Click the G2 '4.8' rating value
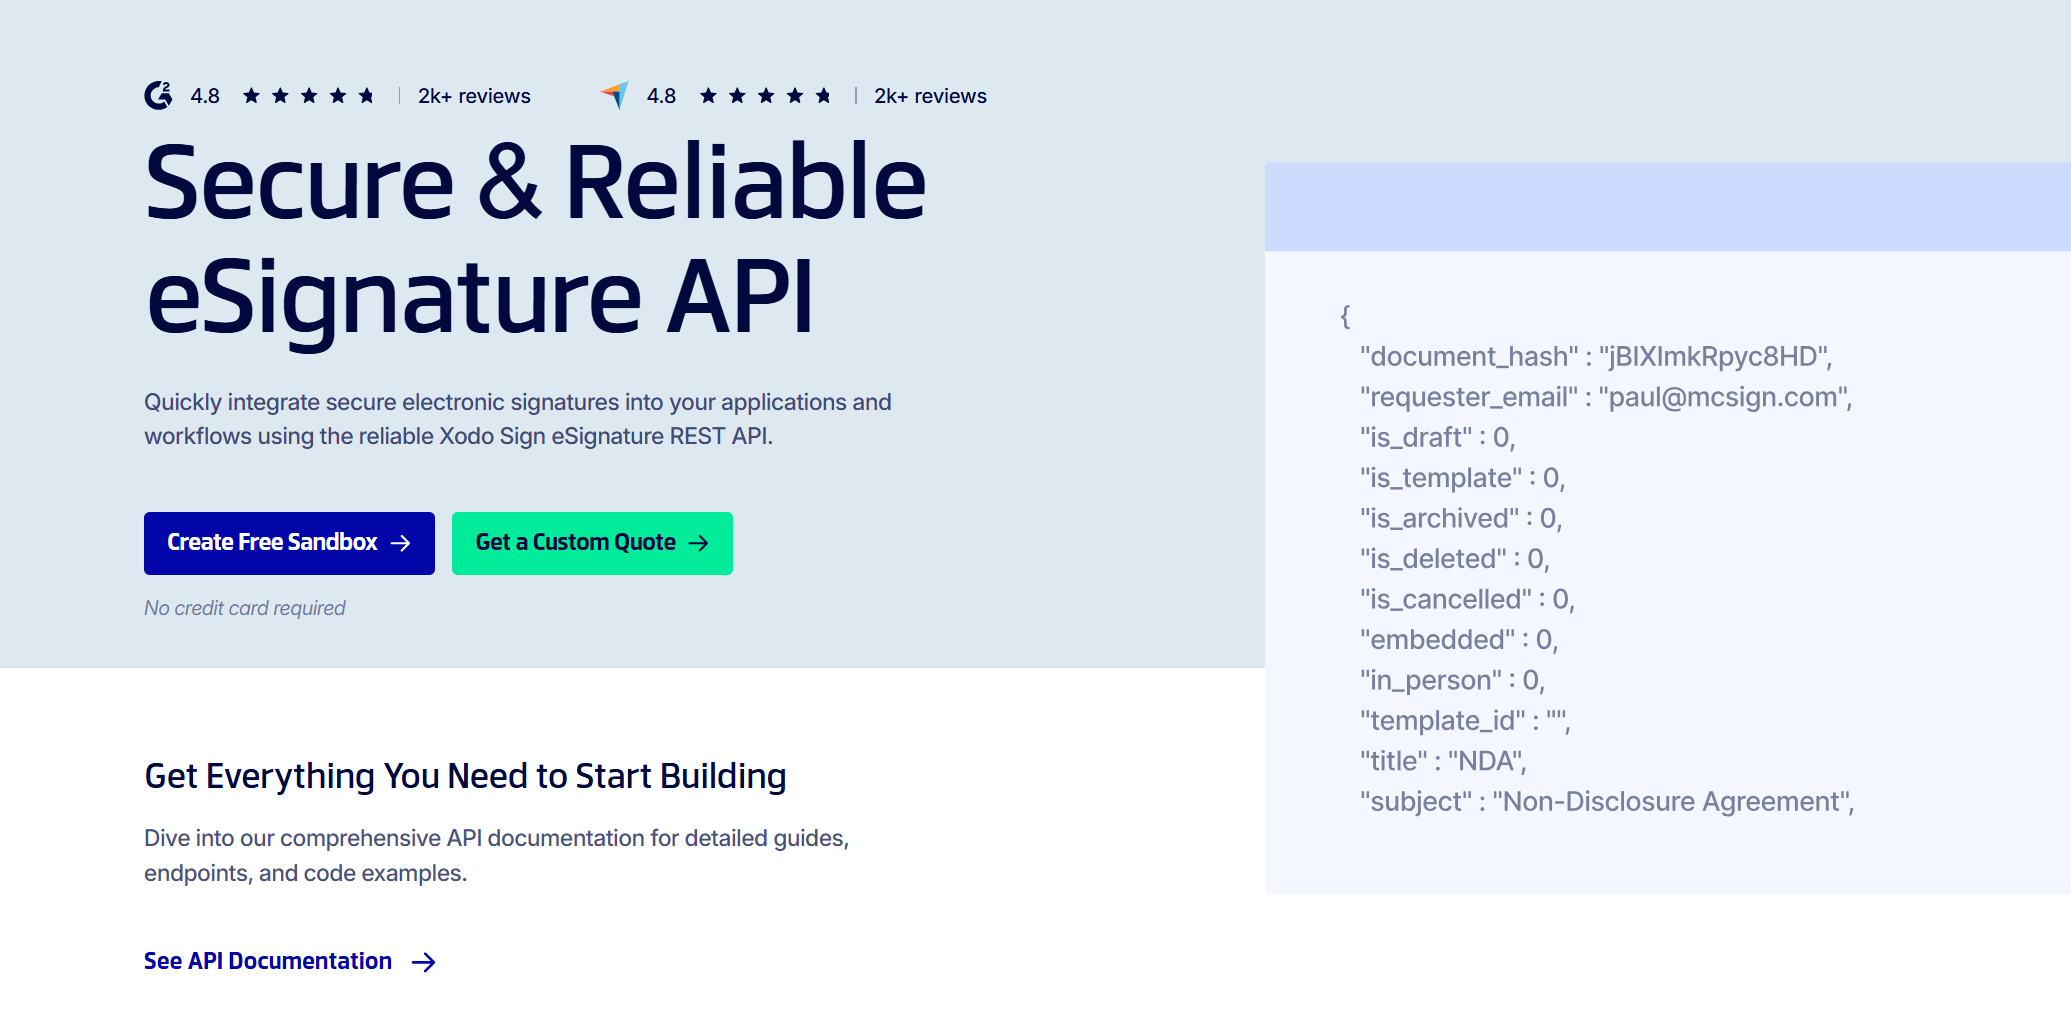The width and height of the screenshot is (2071, 1009). pyautogui.click(x=205, y=96)
